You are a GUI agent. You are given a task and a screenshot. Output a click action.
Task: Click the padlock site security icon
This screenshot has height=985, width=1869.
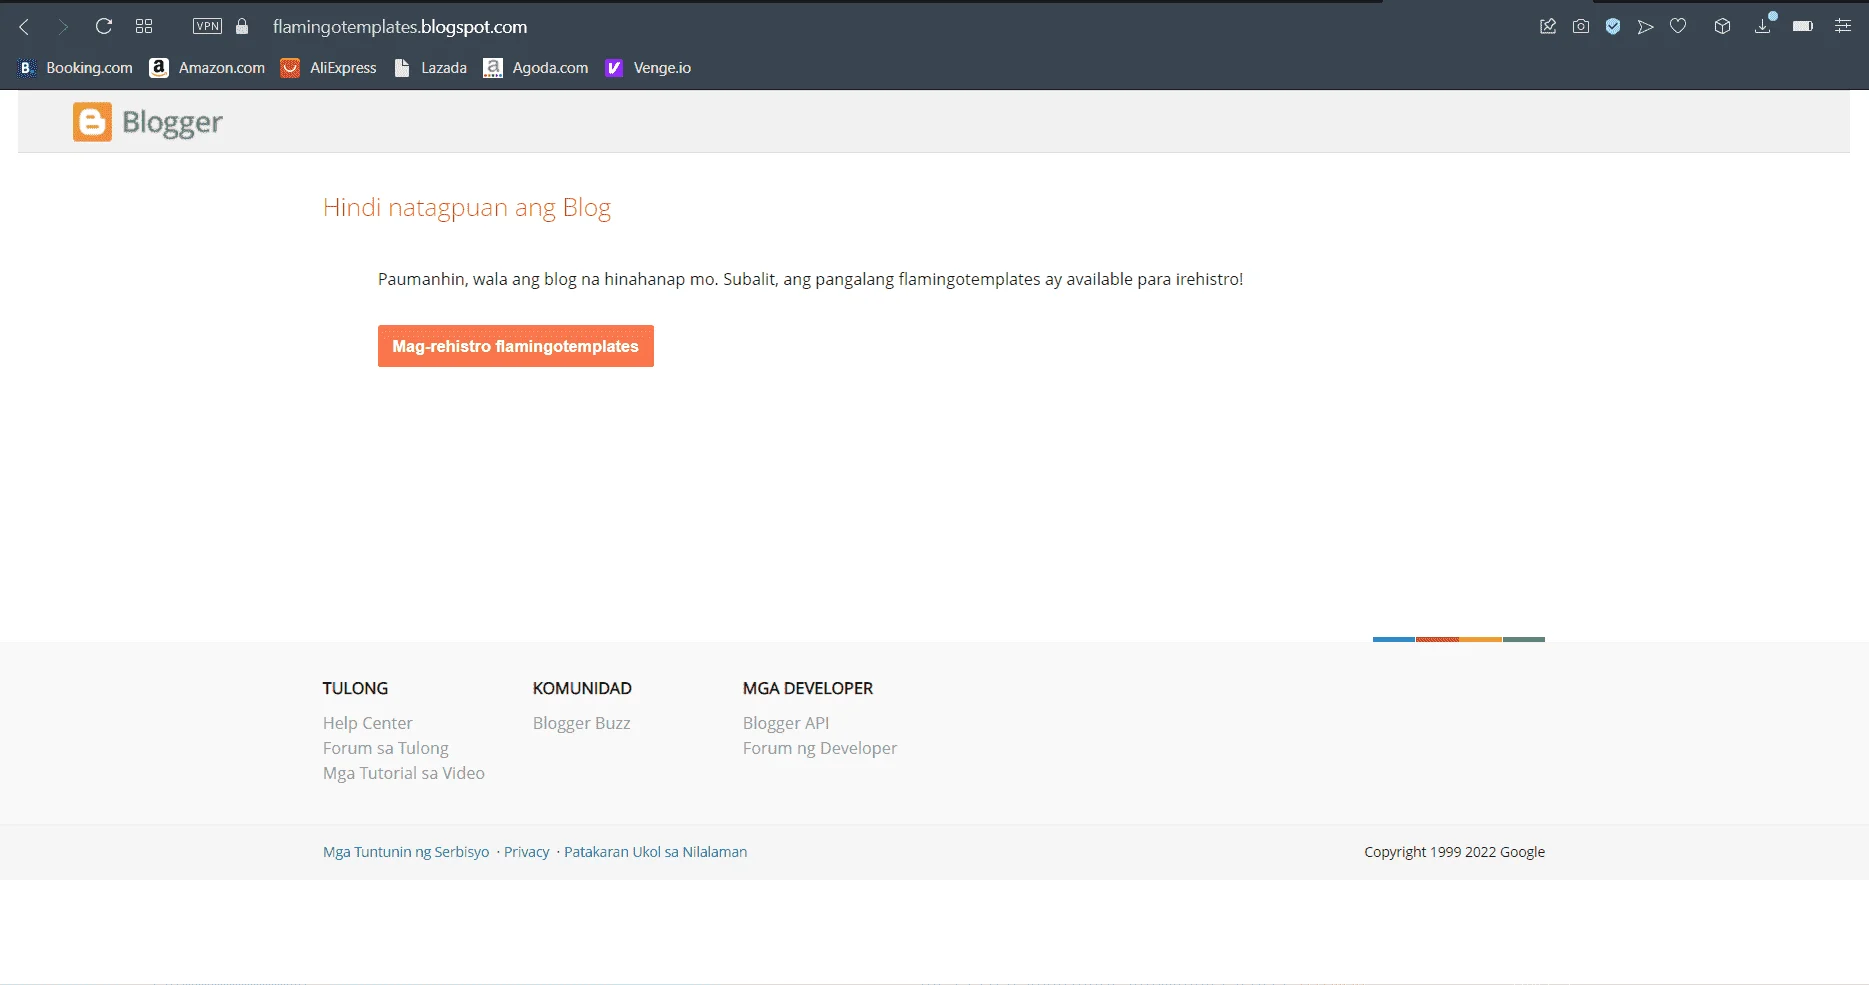242,27
